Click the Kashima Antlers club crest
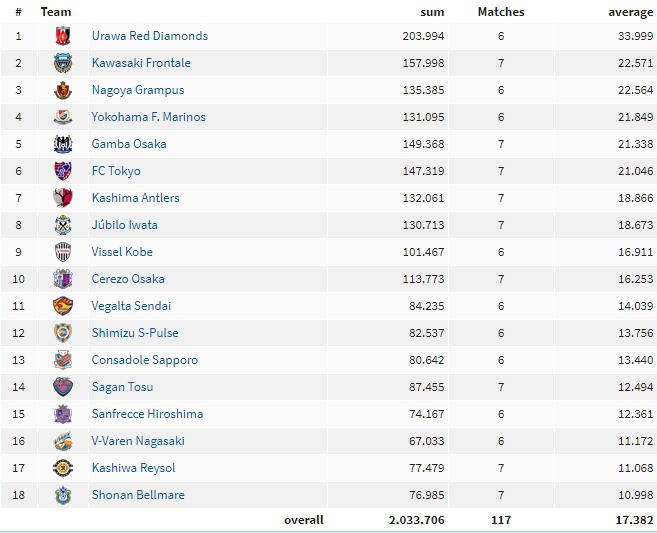The image size is (657, 533). [63, 198]
